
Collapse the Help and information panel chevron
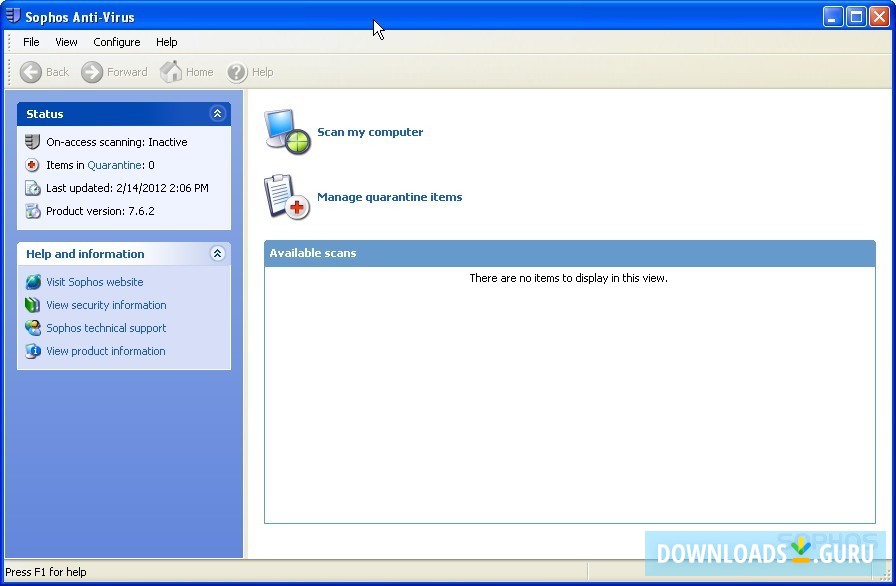pos(217,254)
